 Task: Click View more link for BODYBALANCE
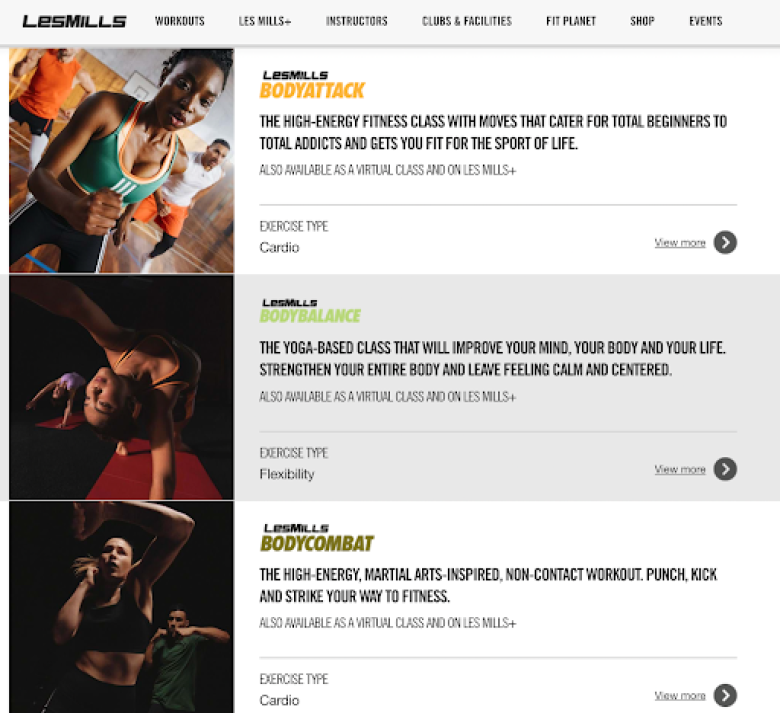[x=680, y=469]
